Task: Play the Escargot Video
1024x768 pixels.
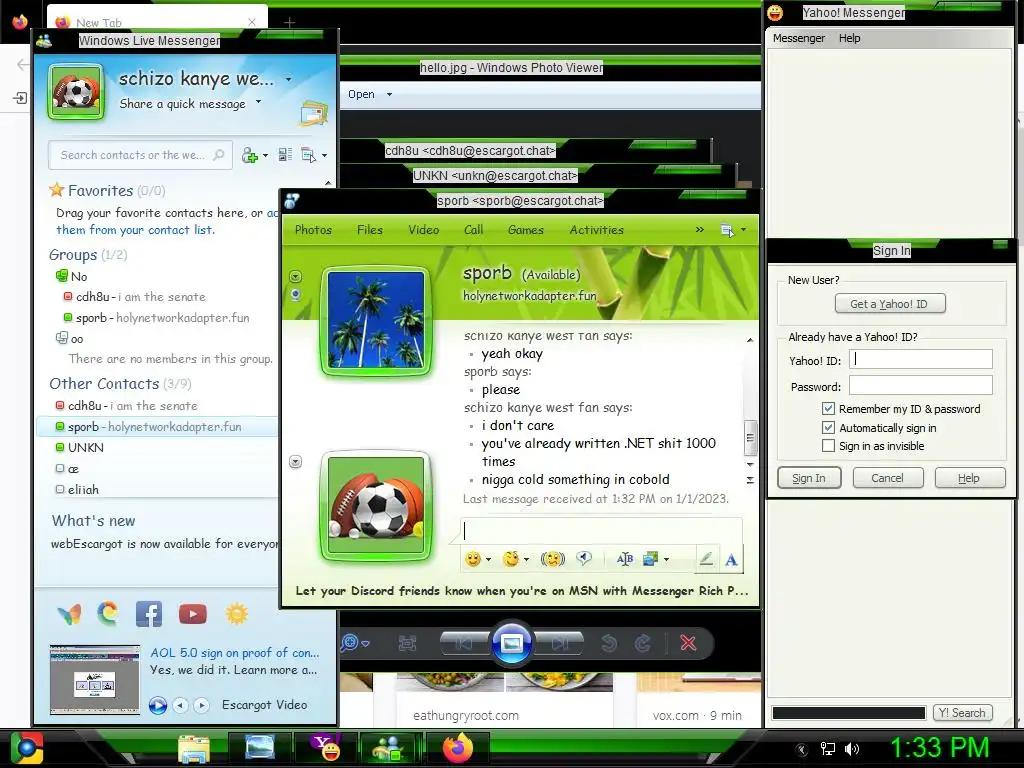Action: pos(157,705)
